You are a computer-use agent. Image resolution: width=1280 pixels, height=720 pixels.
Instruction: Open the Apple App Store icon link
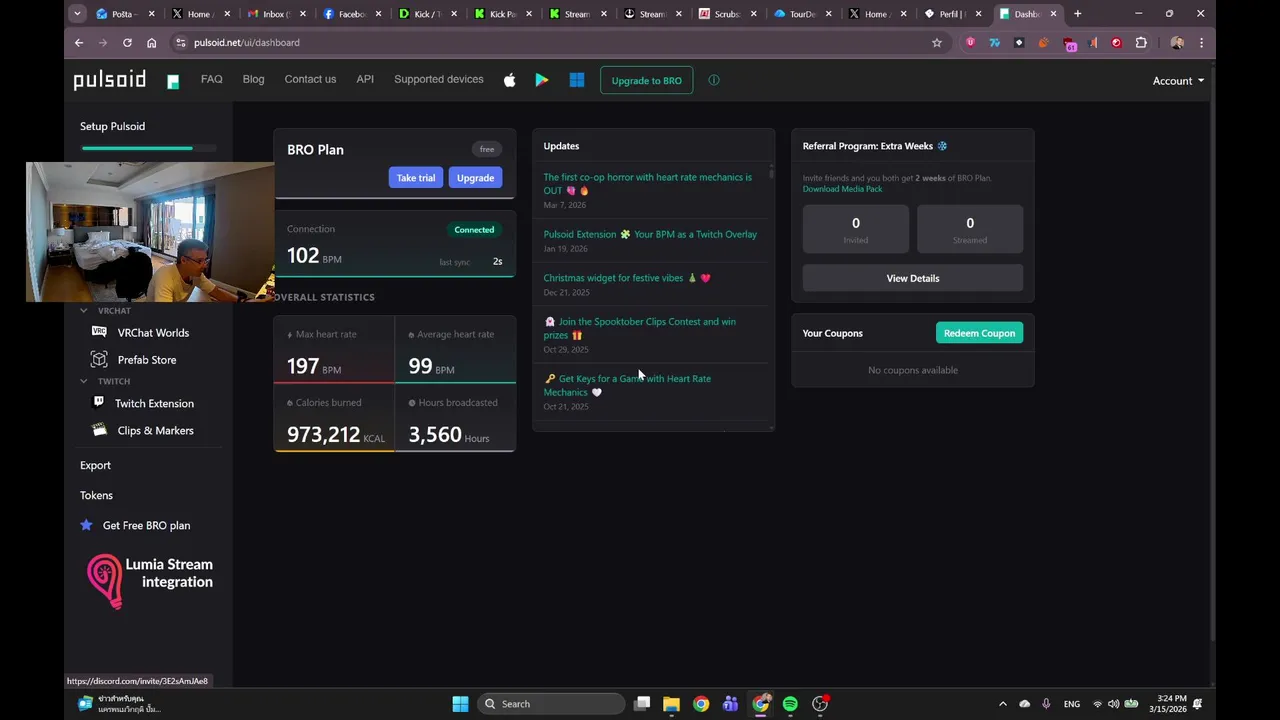click(510, 80)
